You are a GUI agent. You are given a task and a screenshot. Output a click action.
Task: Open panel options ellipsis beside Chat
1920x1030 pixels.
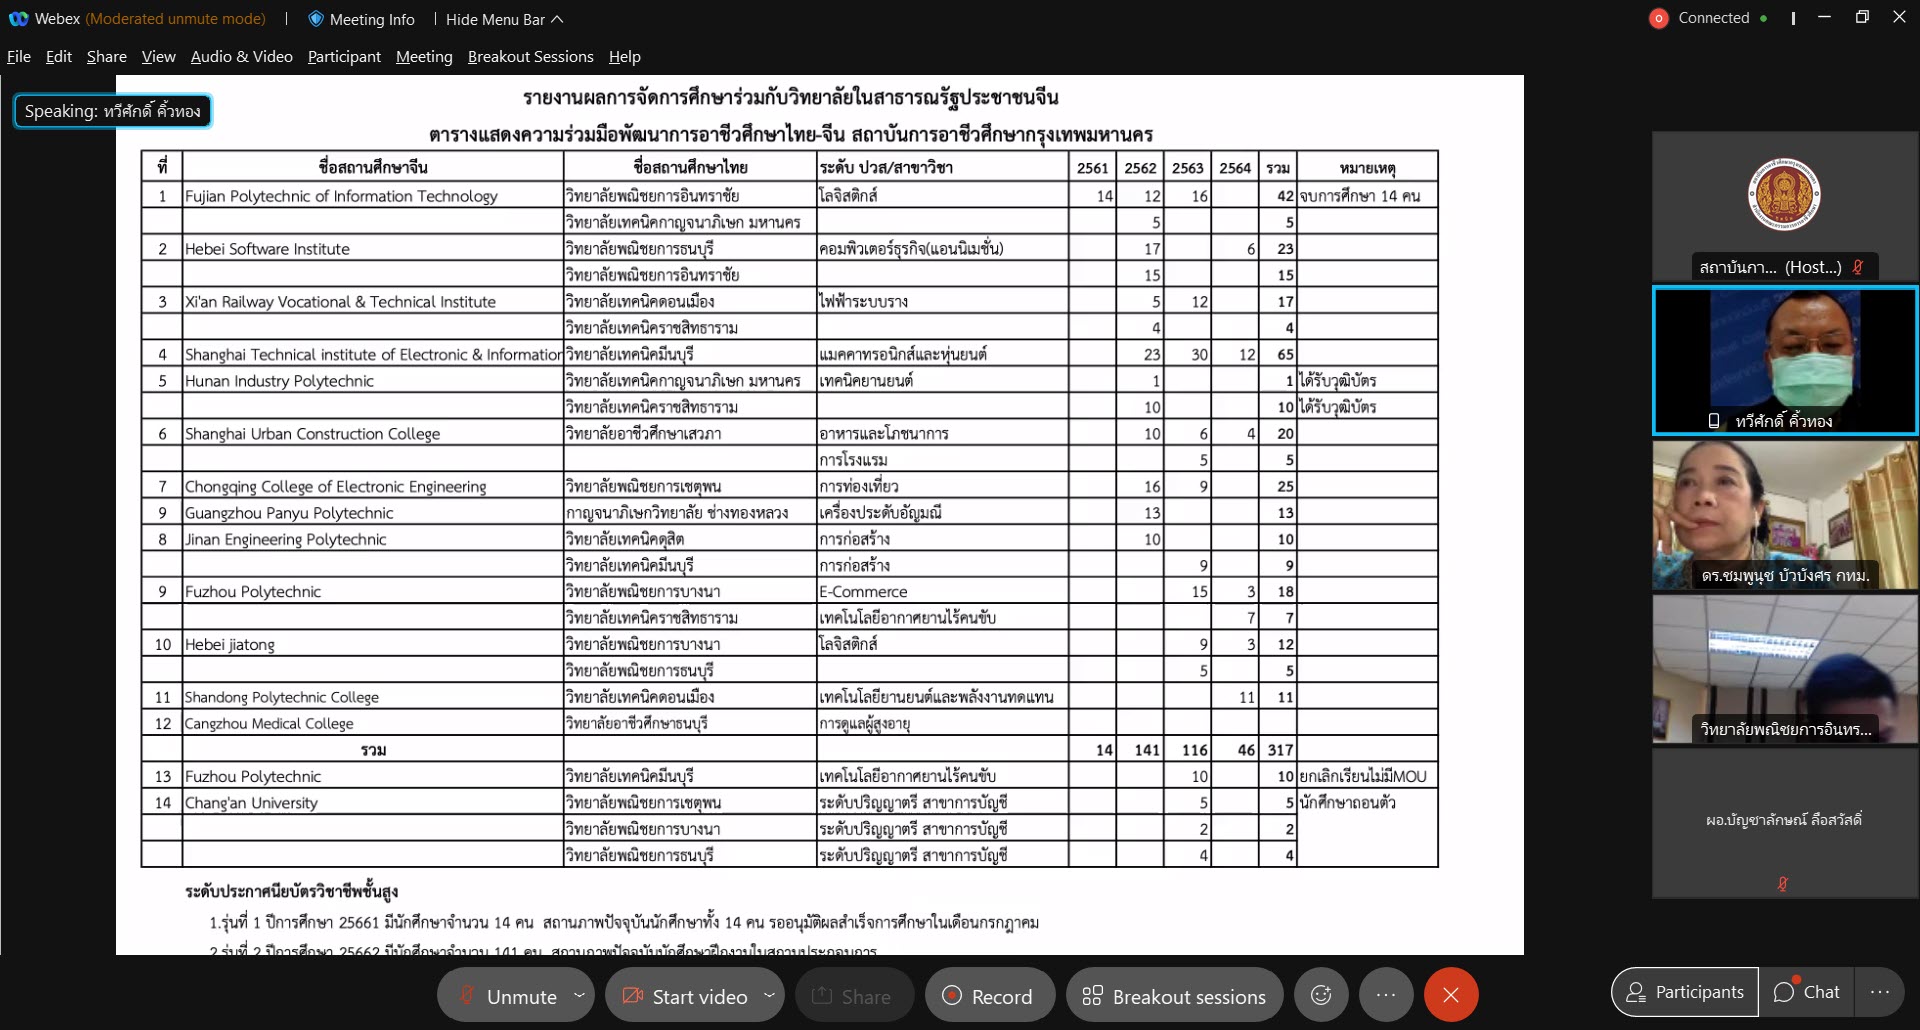[1879, 992]
